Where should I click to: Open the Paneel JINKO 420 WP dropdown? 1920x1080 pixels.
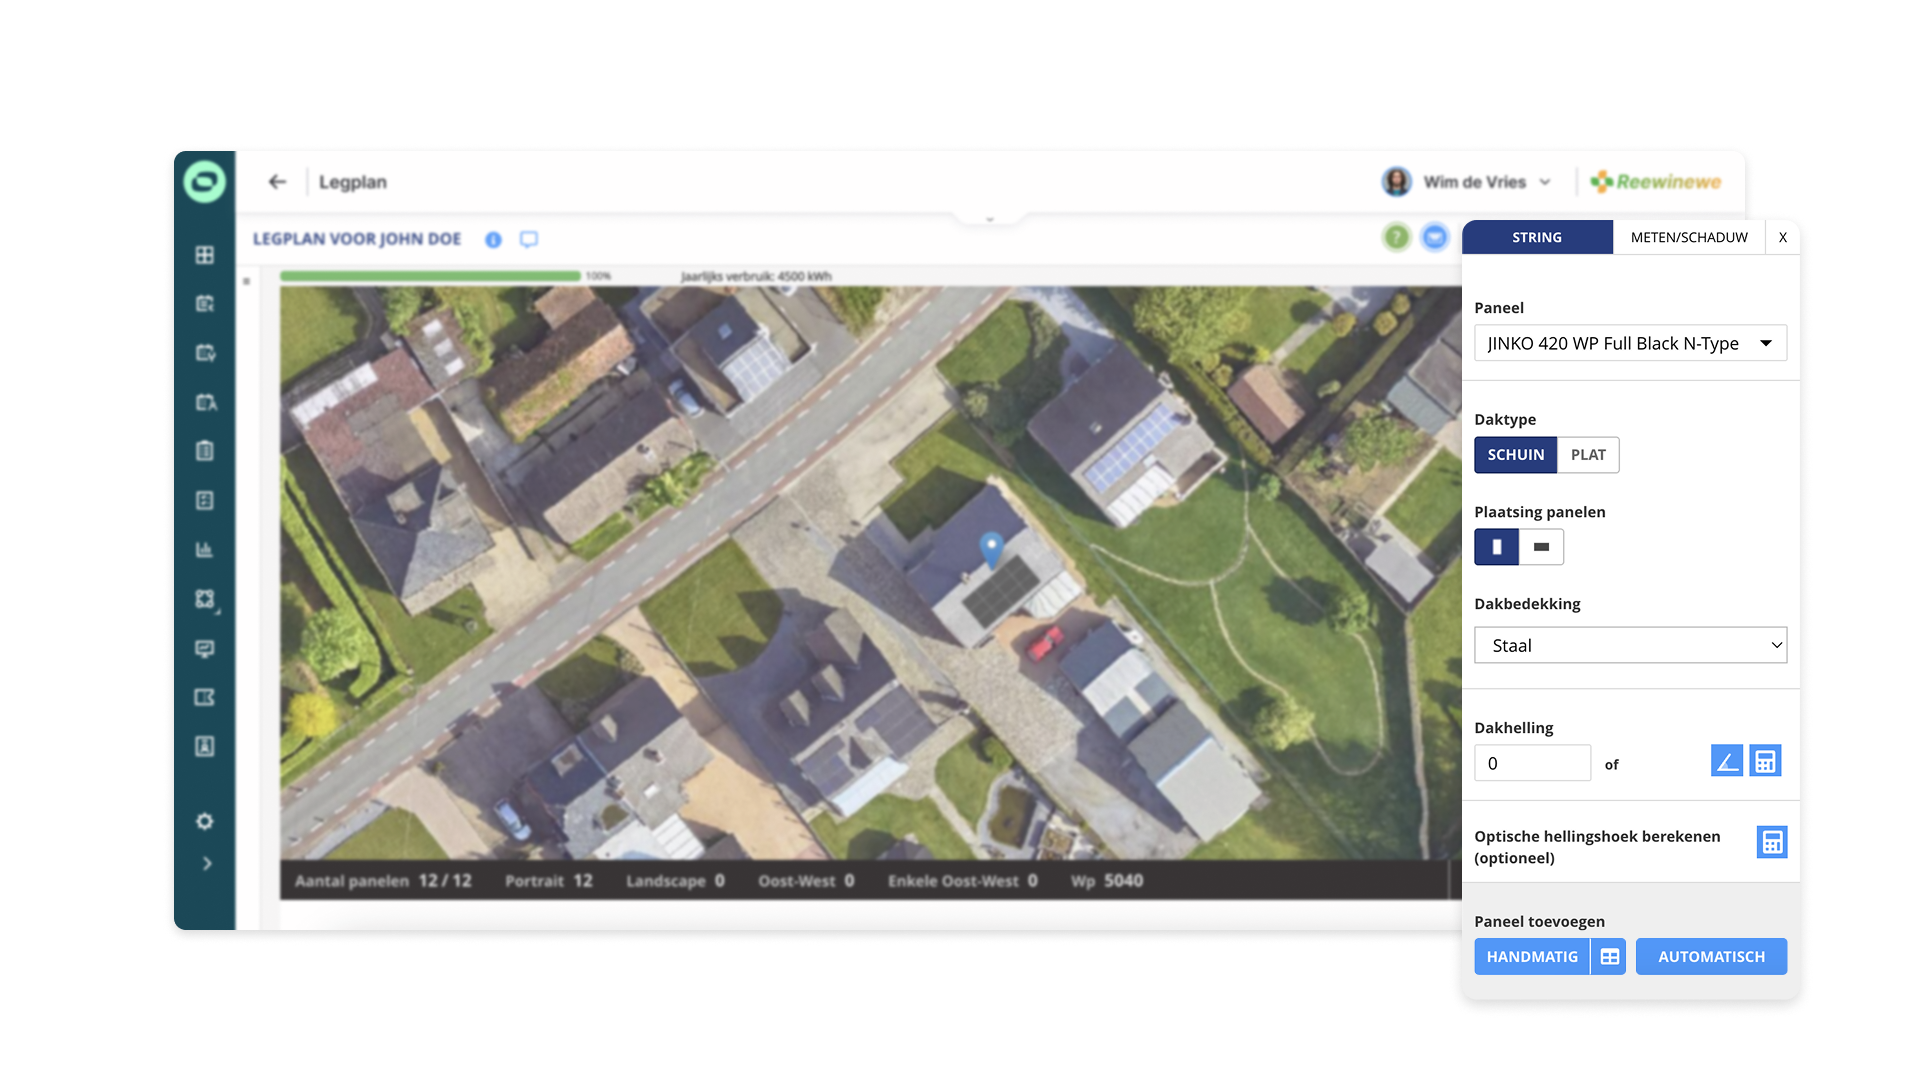coord(1629,343)
